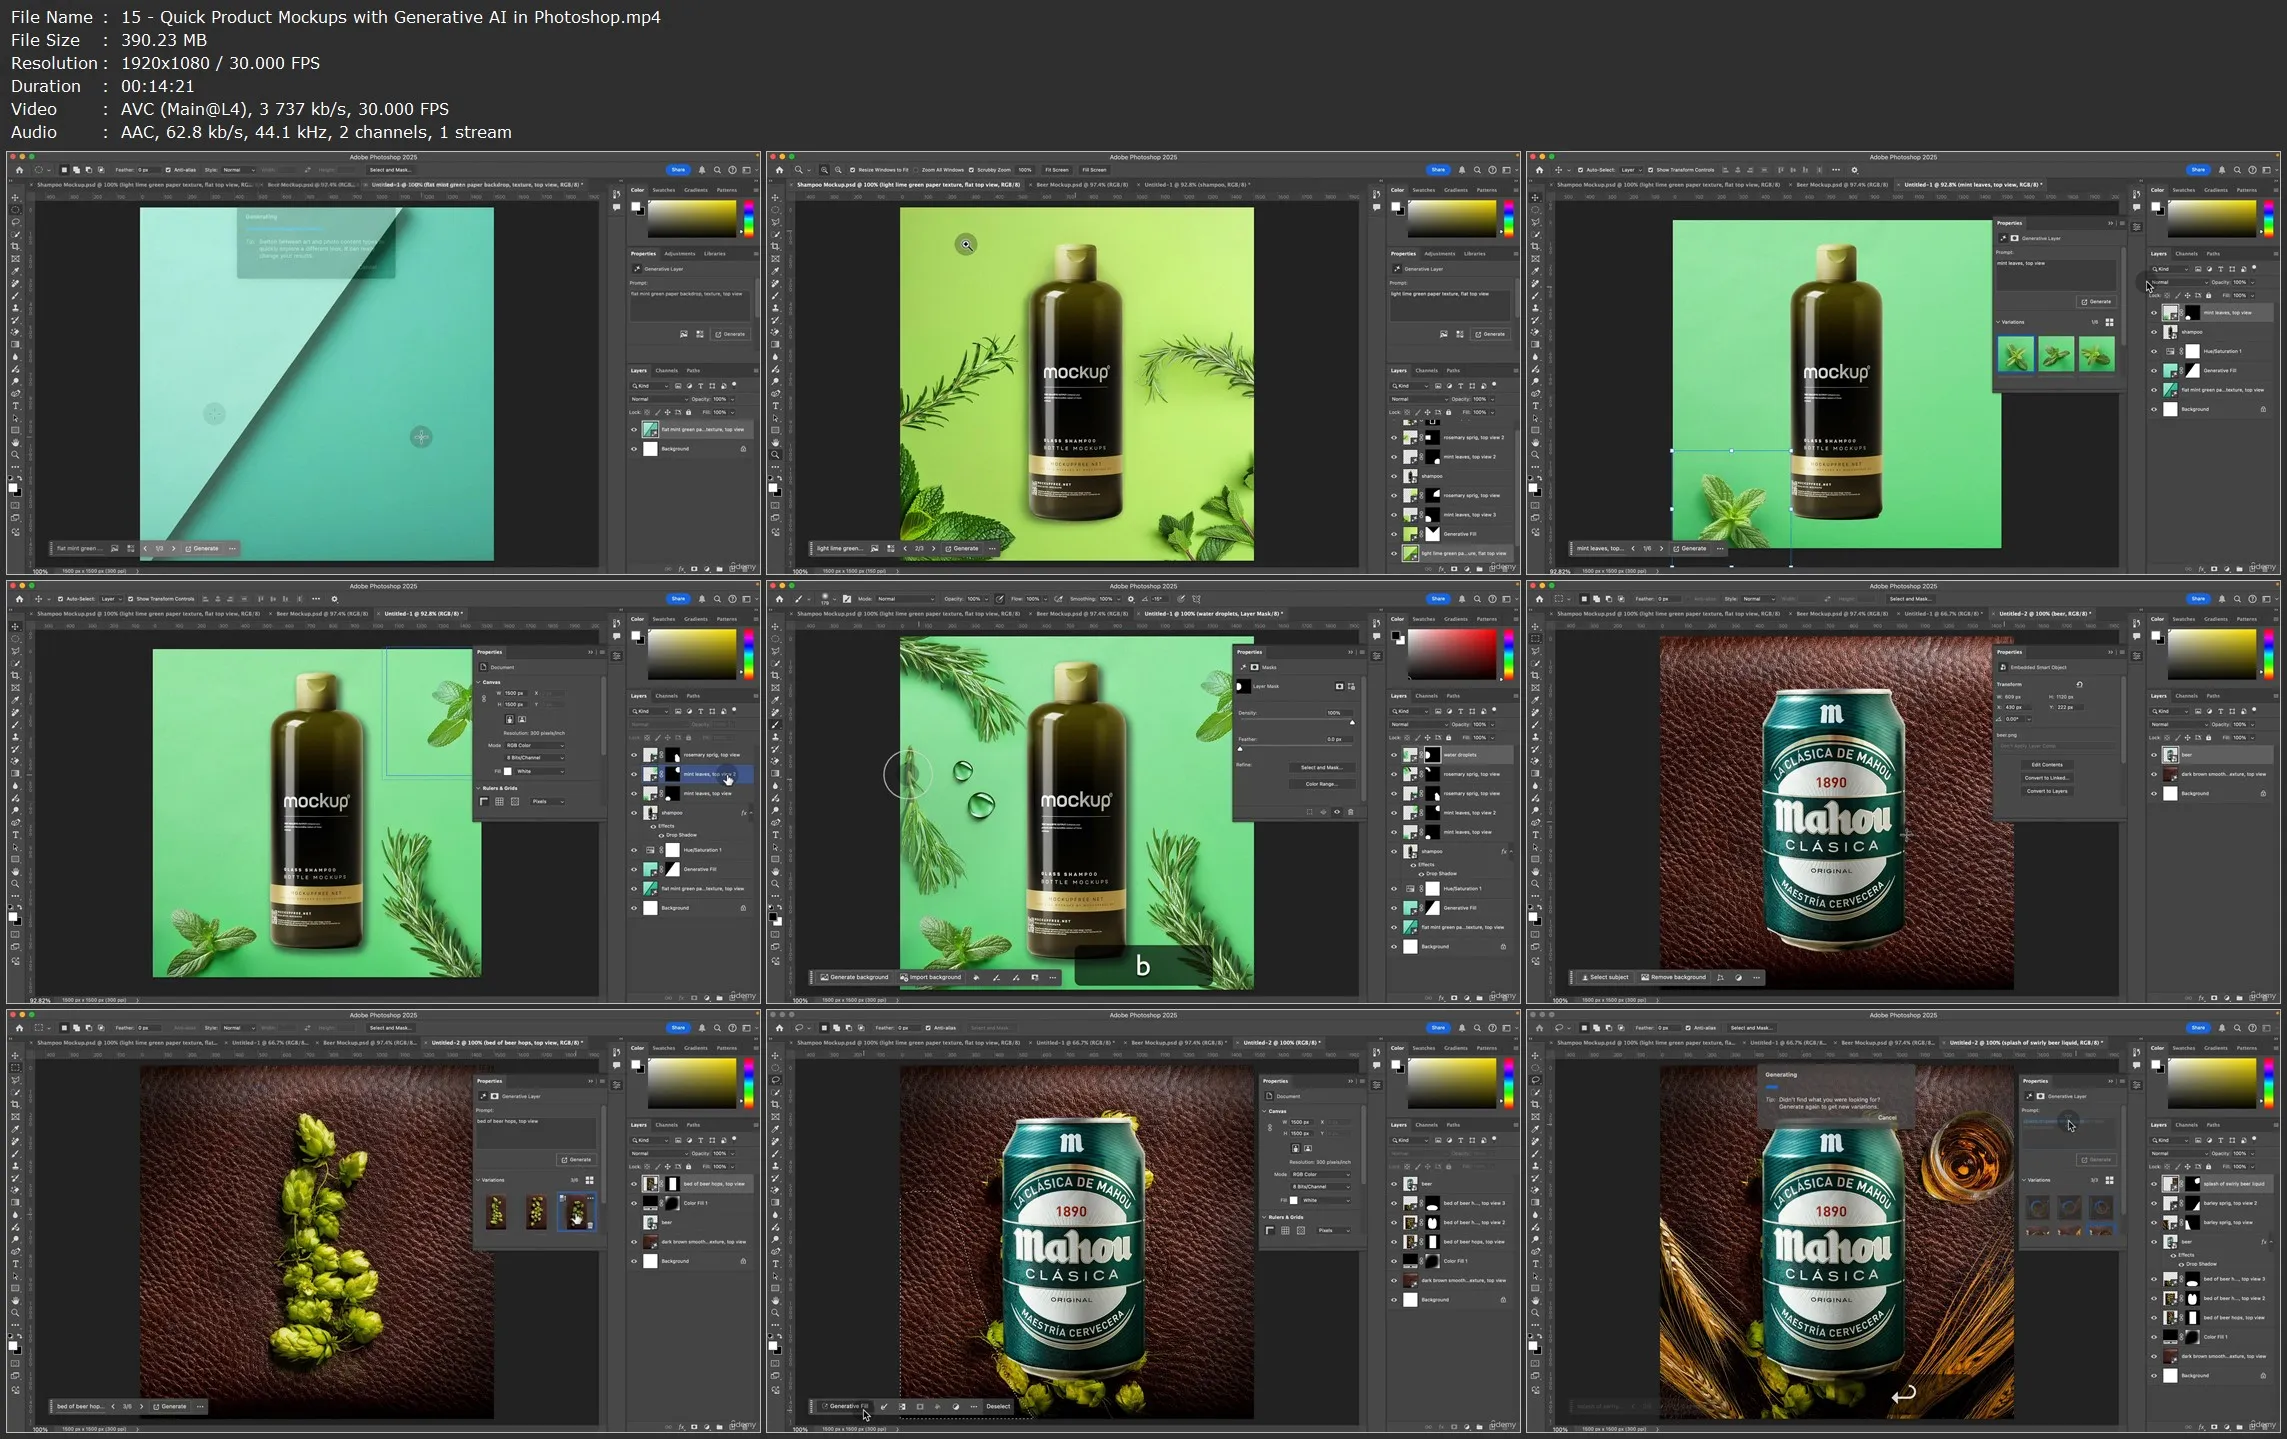
Task: Click Share button in the mint diagonal-fold frame
Action: point(678,170)
